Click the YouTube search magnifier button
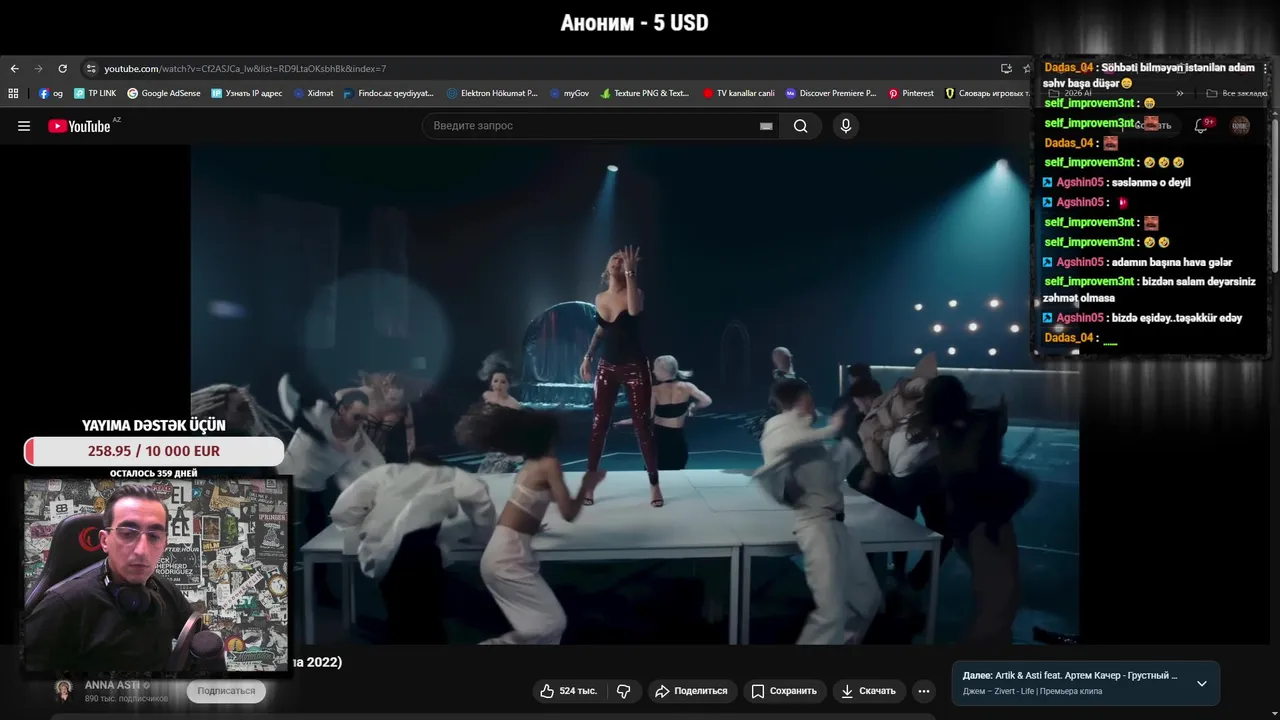The width and height of the screenshot is (1280, 720). pos(801,126)
